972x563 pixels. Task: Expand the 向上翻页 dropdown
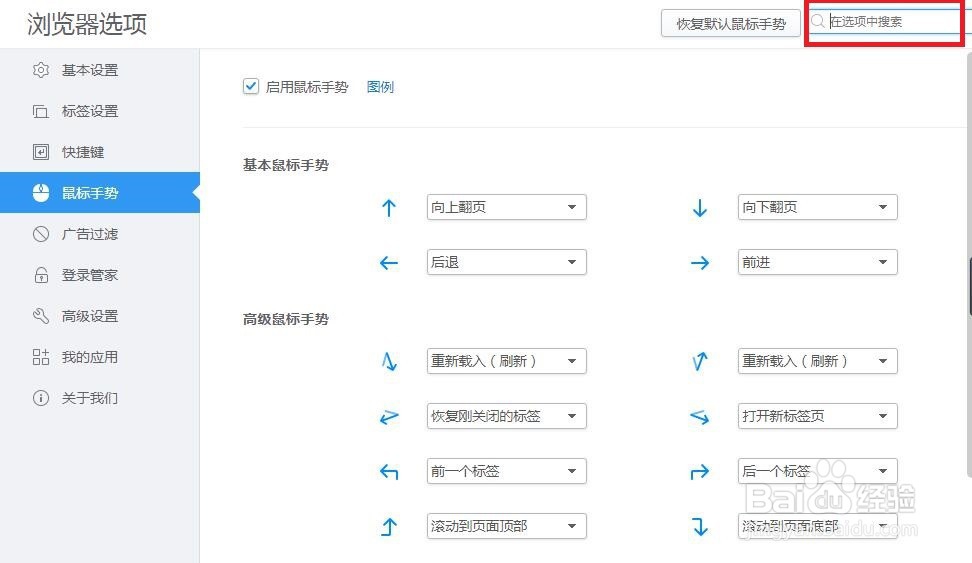pos(506,207)
